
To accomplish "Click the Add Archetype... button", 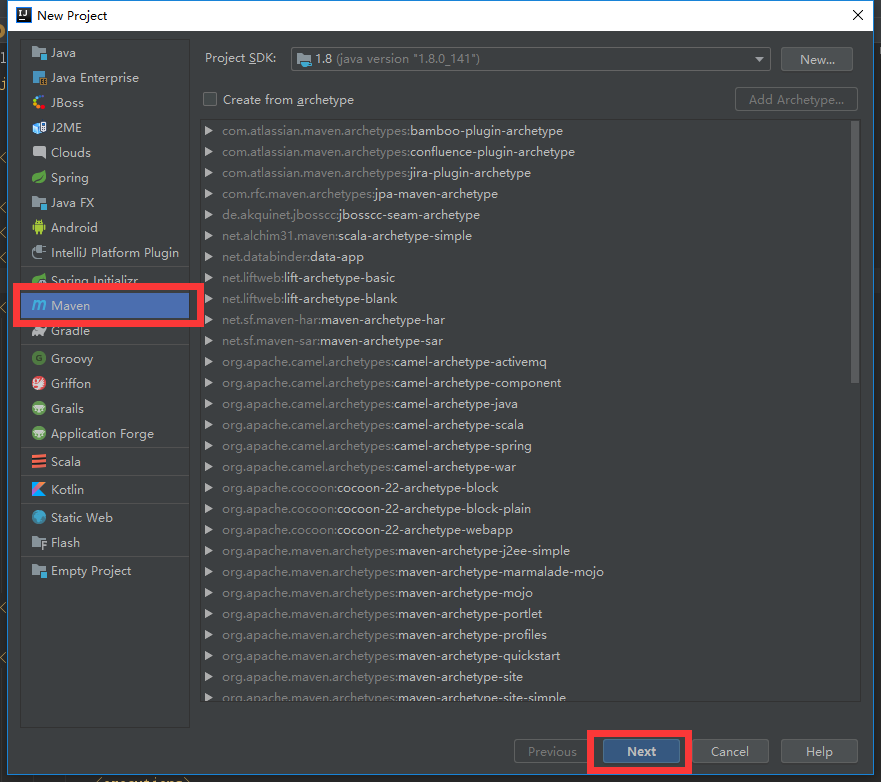I will click(x=796, y=99).
